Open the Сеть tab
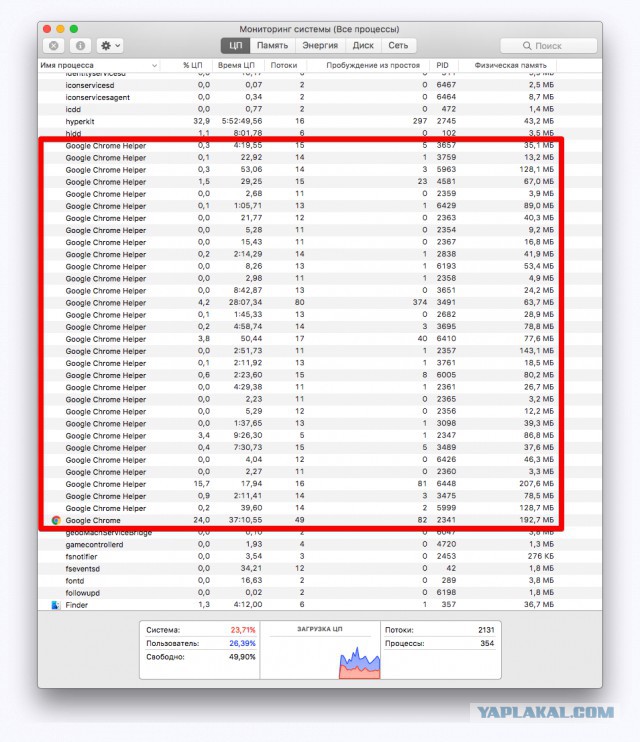The width and height of the screenshot is (640, 742). point(398,45)
